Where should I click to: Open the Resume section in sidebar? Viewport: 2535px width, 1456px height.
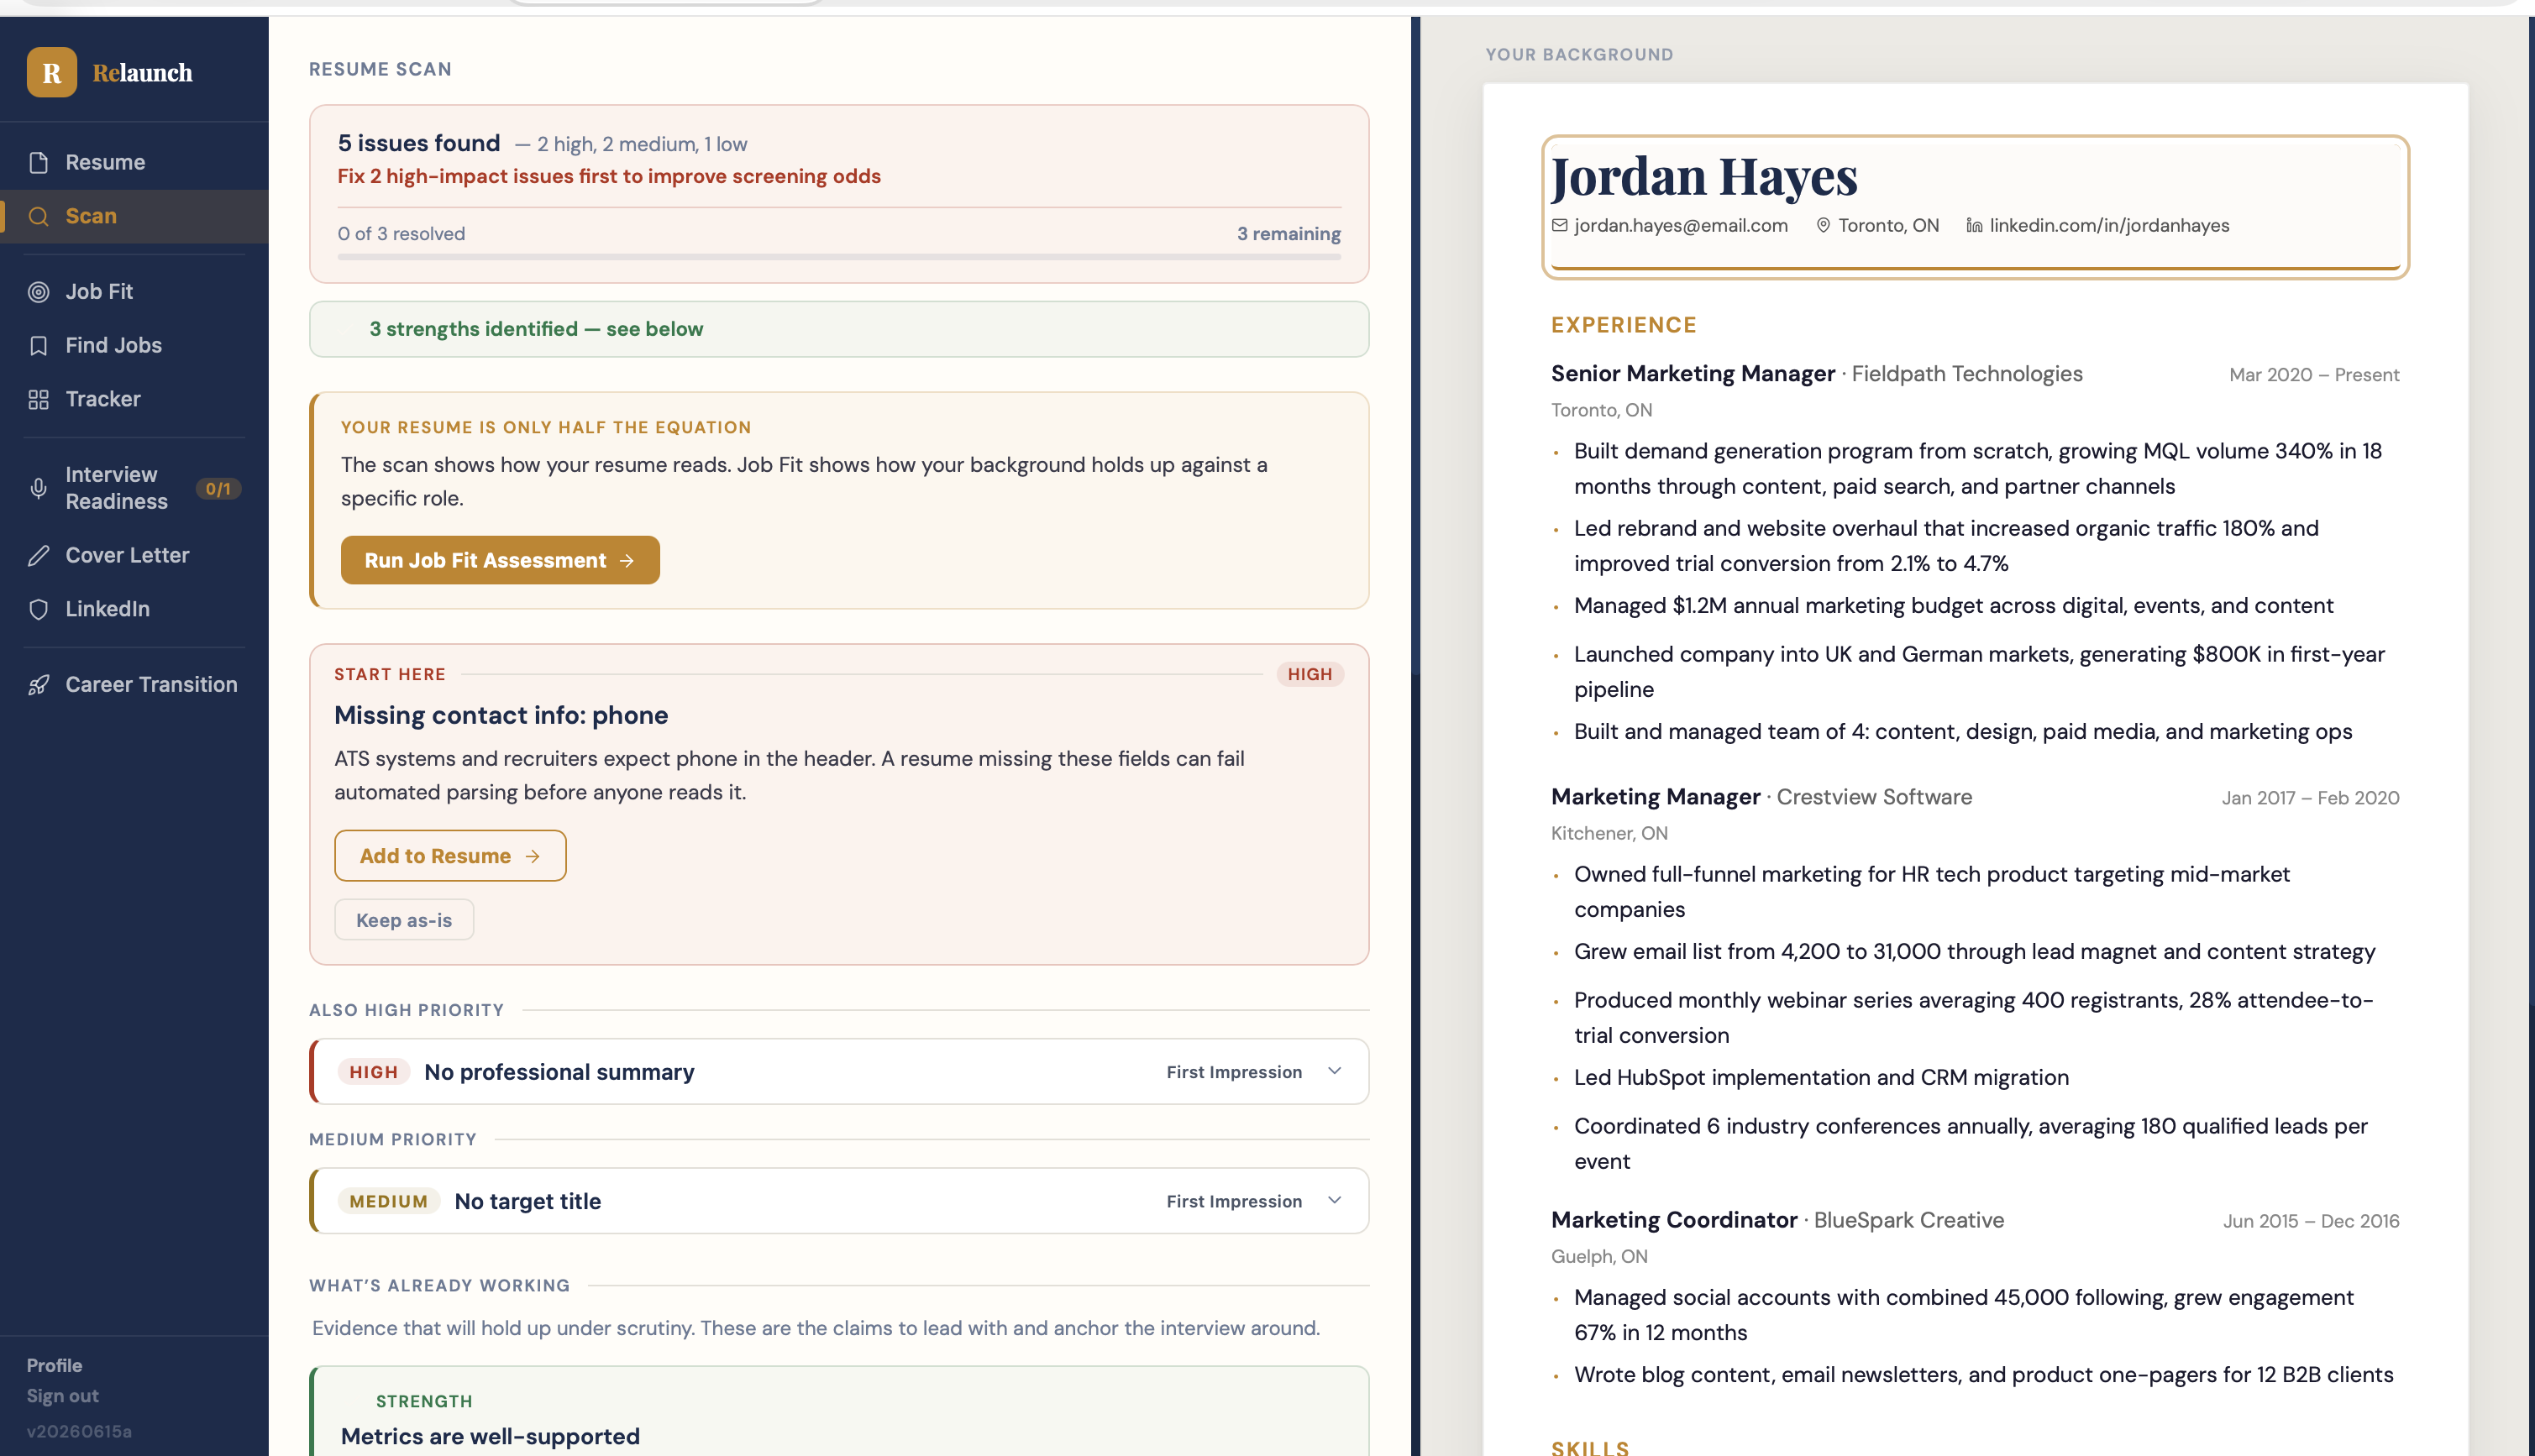pos(134,162)
